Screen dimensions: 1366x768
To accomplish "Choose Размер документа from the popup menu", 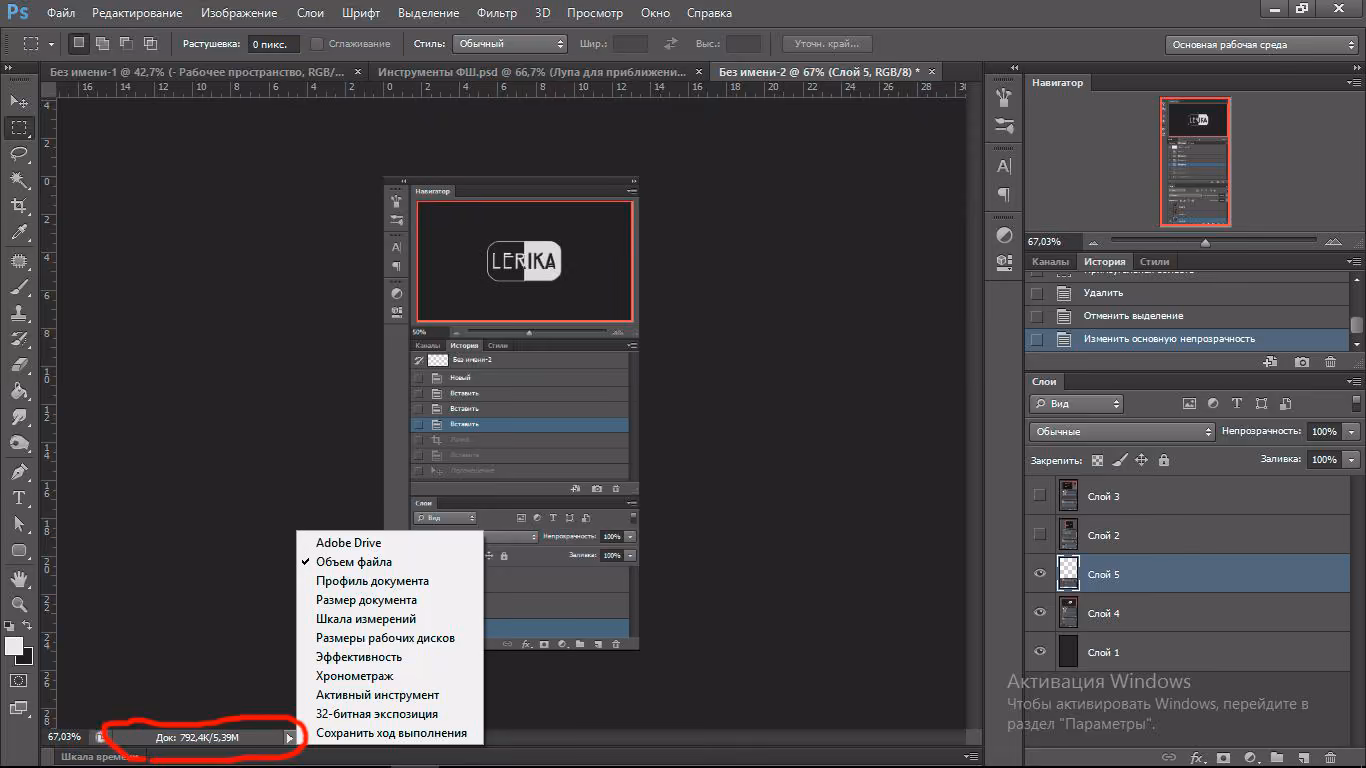I will click(x=366, y=600).
